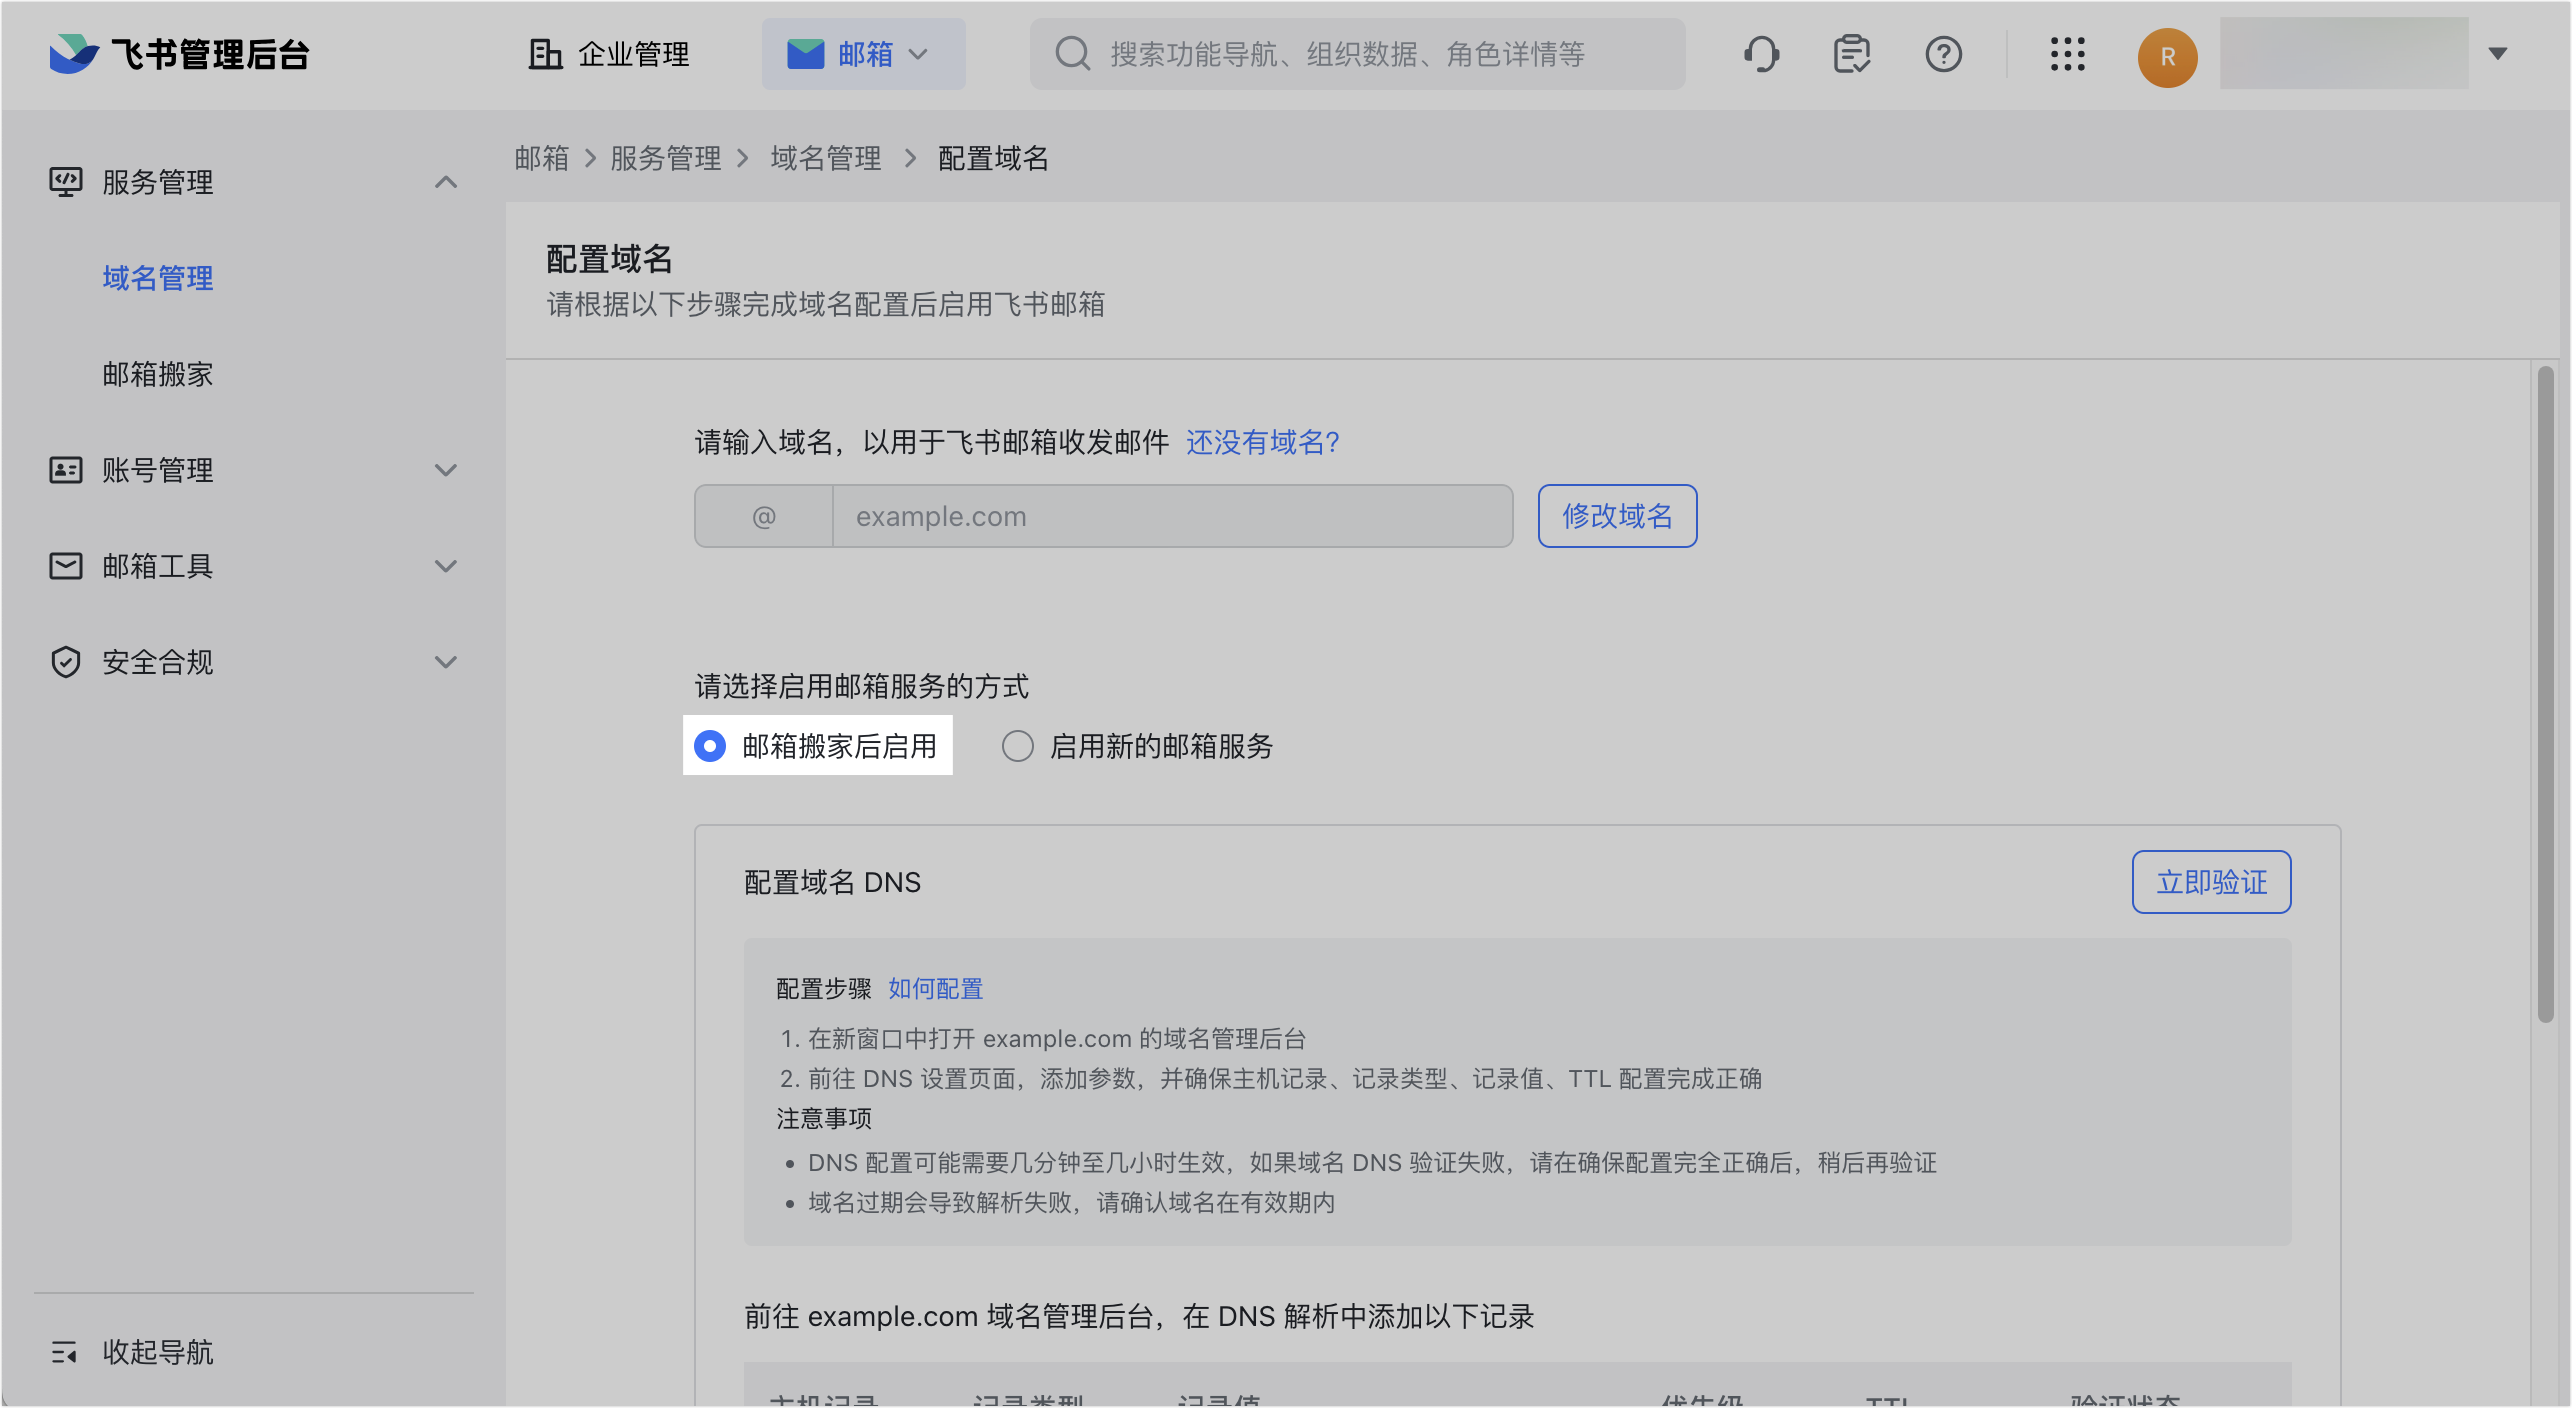Click the 账号管理 ID card icon
Image resolution: width=2572 pixels, height=1408 pixels.
[66, 470]
